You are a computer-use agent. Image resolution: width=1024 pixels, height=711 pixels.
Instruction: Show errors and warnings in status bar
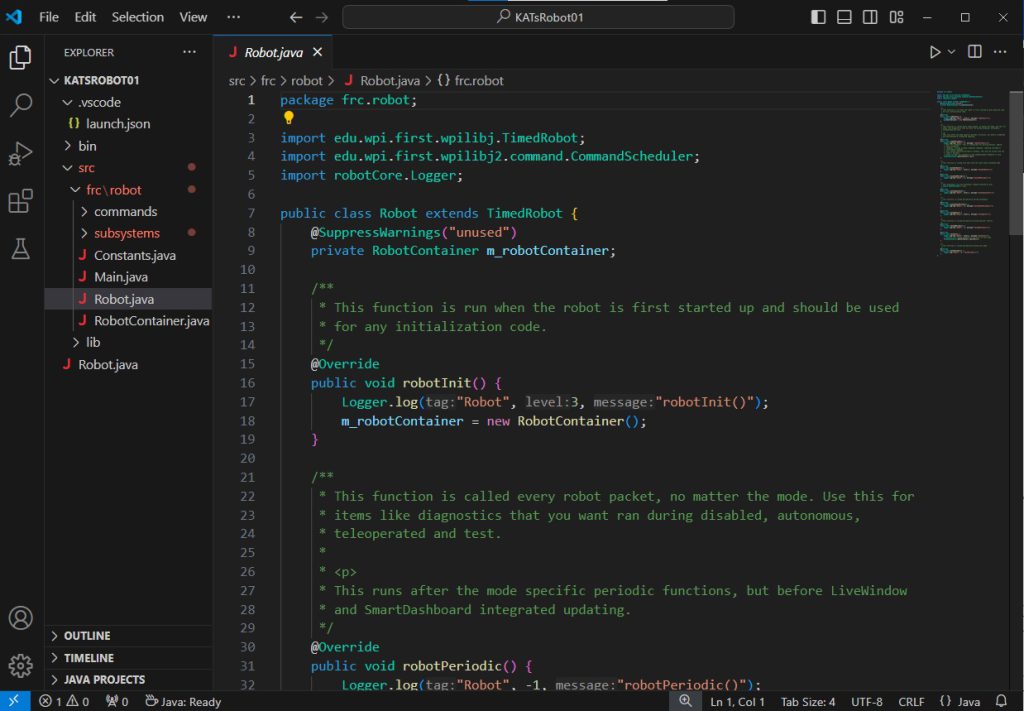pyautogui.click(x=64, y=702)
